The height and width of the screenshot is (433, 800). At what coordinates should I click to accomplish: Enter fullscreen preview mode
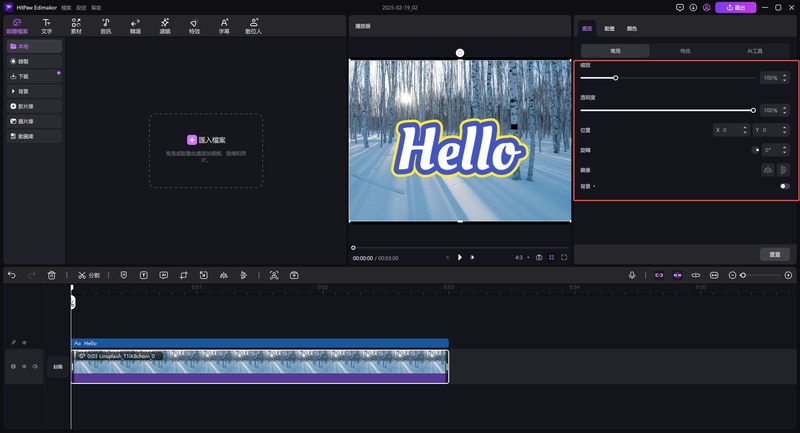(564, 257)
